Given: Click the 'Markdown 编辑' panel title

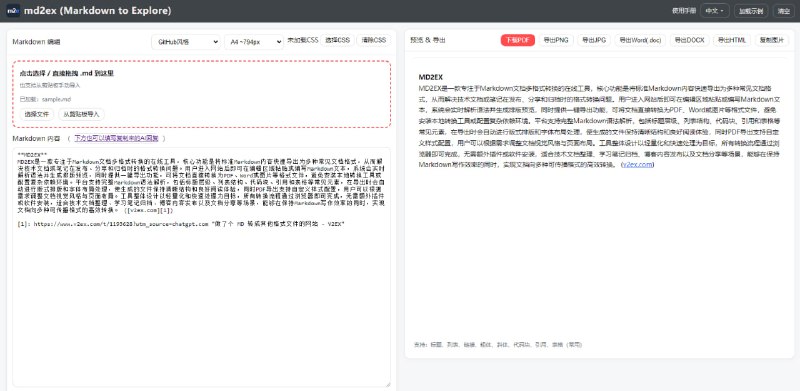Looking at the screenshot, I should coord(36,42).
